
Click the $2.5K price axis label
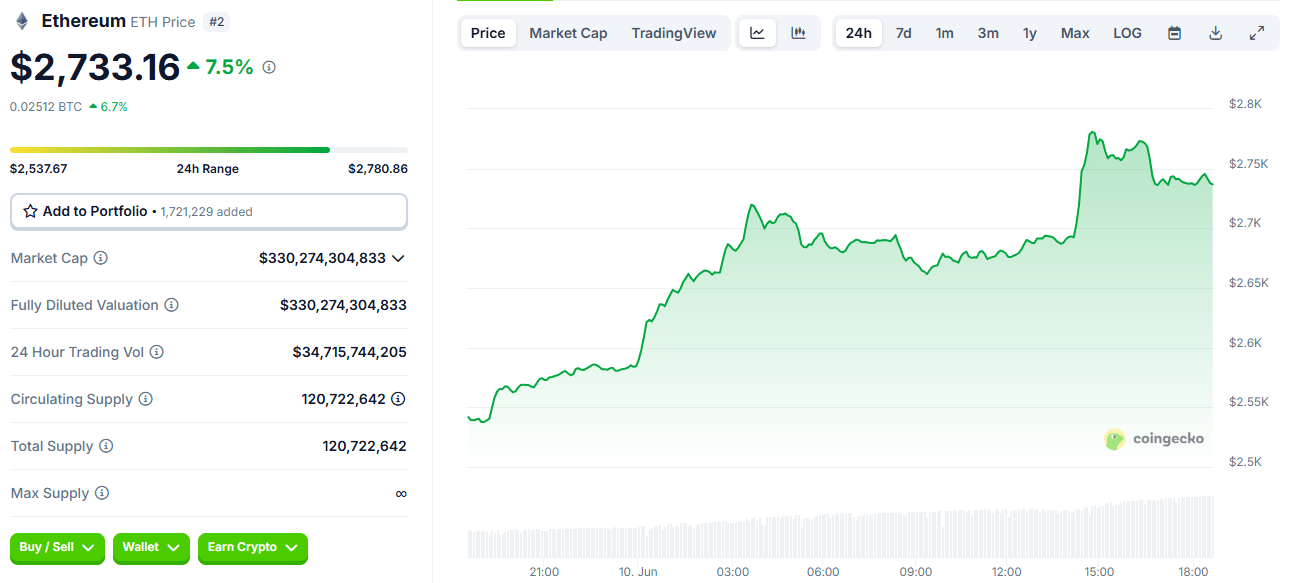[x=1245, y=462]
